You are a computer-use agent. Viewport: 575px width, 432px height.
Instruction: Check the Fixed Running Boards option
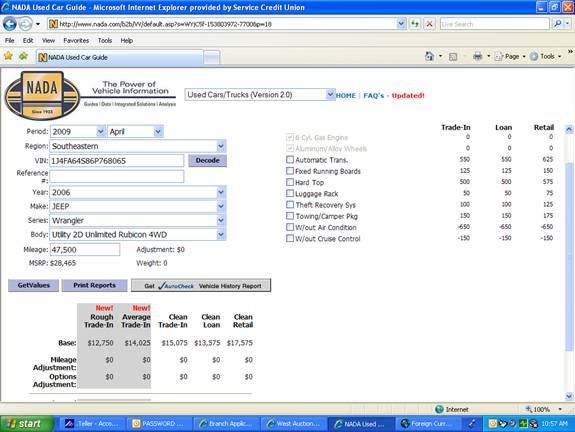pyautogui.click(x=290, y=171)
